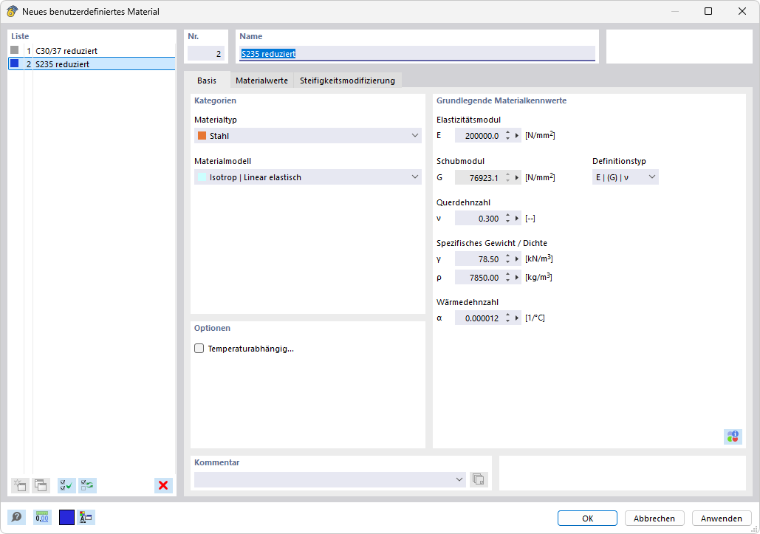The width and height of the screenshot is (760, 534).
Task: Click the material properties icon in Grundlegende panel
Action: (733, 436)
